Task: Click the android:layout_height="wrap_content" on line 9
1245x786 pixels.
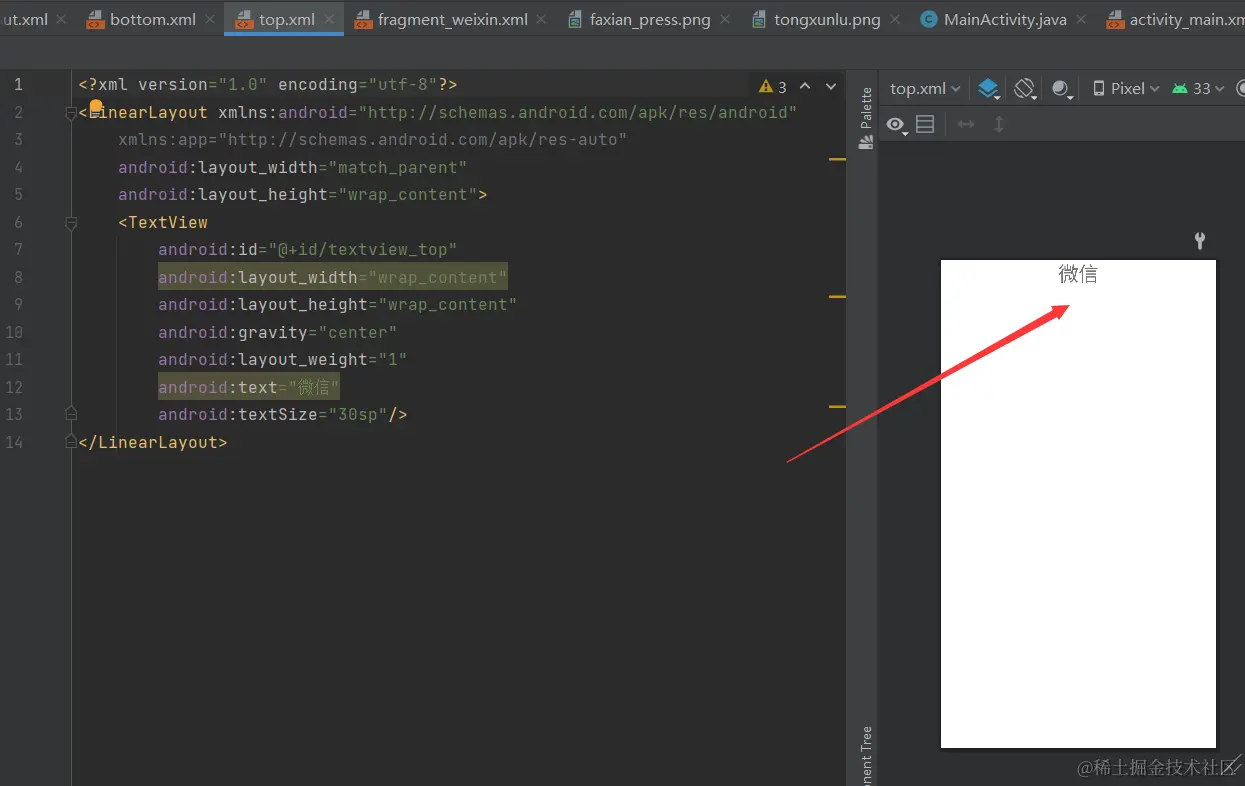Action: point(338,304)
